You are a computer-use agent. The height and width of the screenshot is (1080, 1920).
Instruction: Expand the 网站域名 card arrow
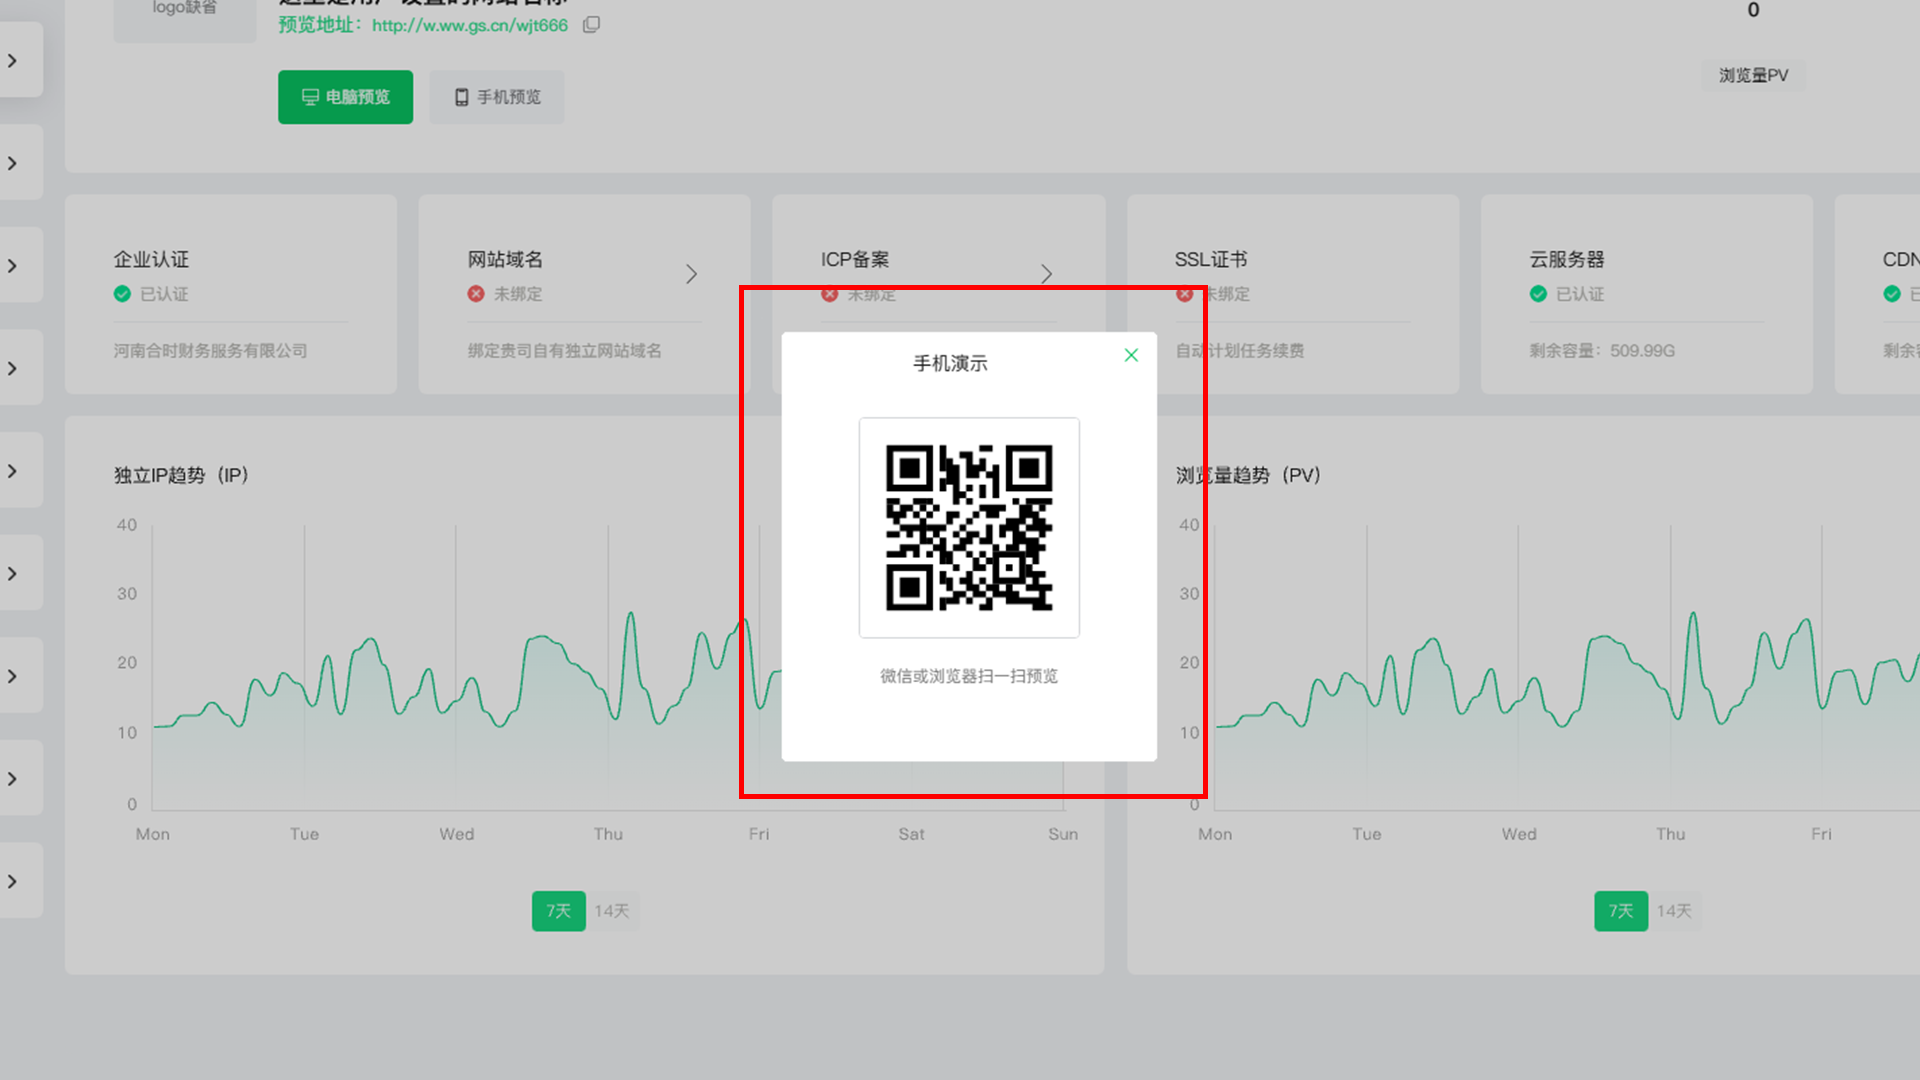(691, 274)
